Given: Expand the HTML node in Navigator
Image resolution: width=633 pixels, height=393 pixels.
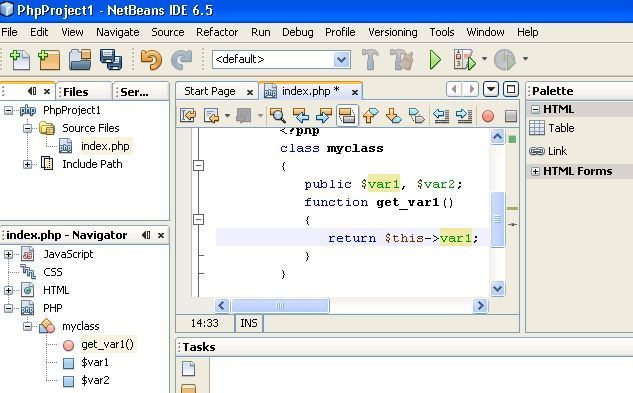Looking at the screenshot, I should click(8, 290).
